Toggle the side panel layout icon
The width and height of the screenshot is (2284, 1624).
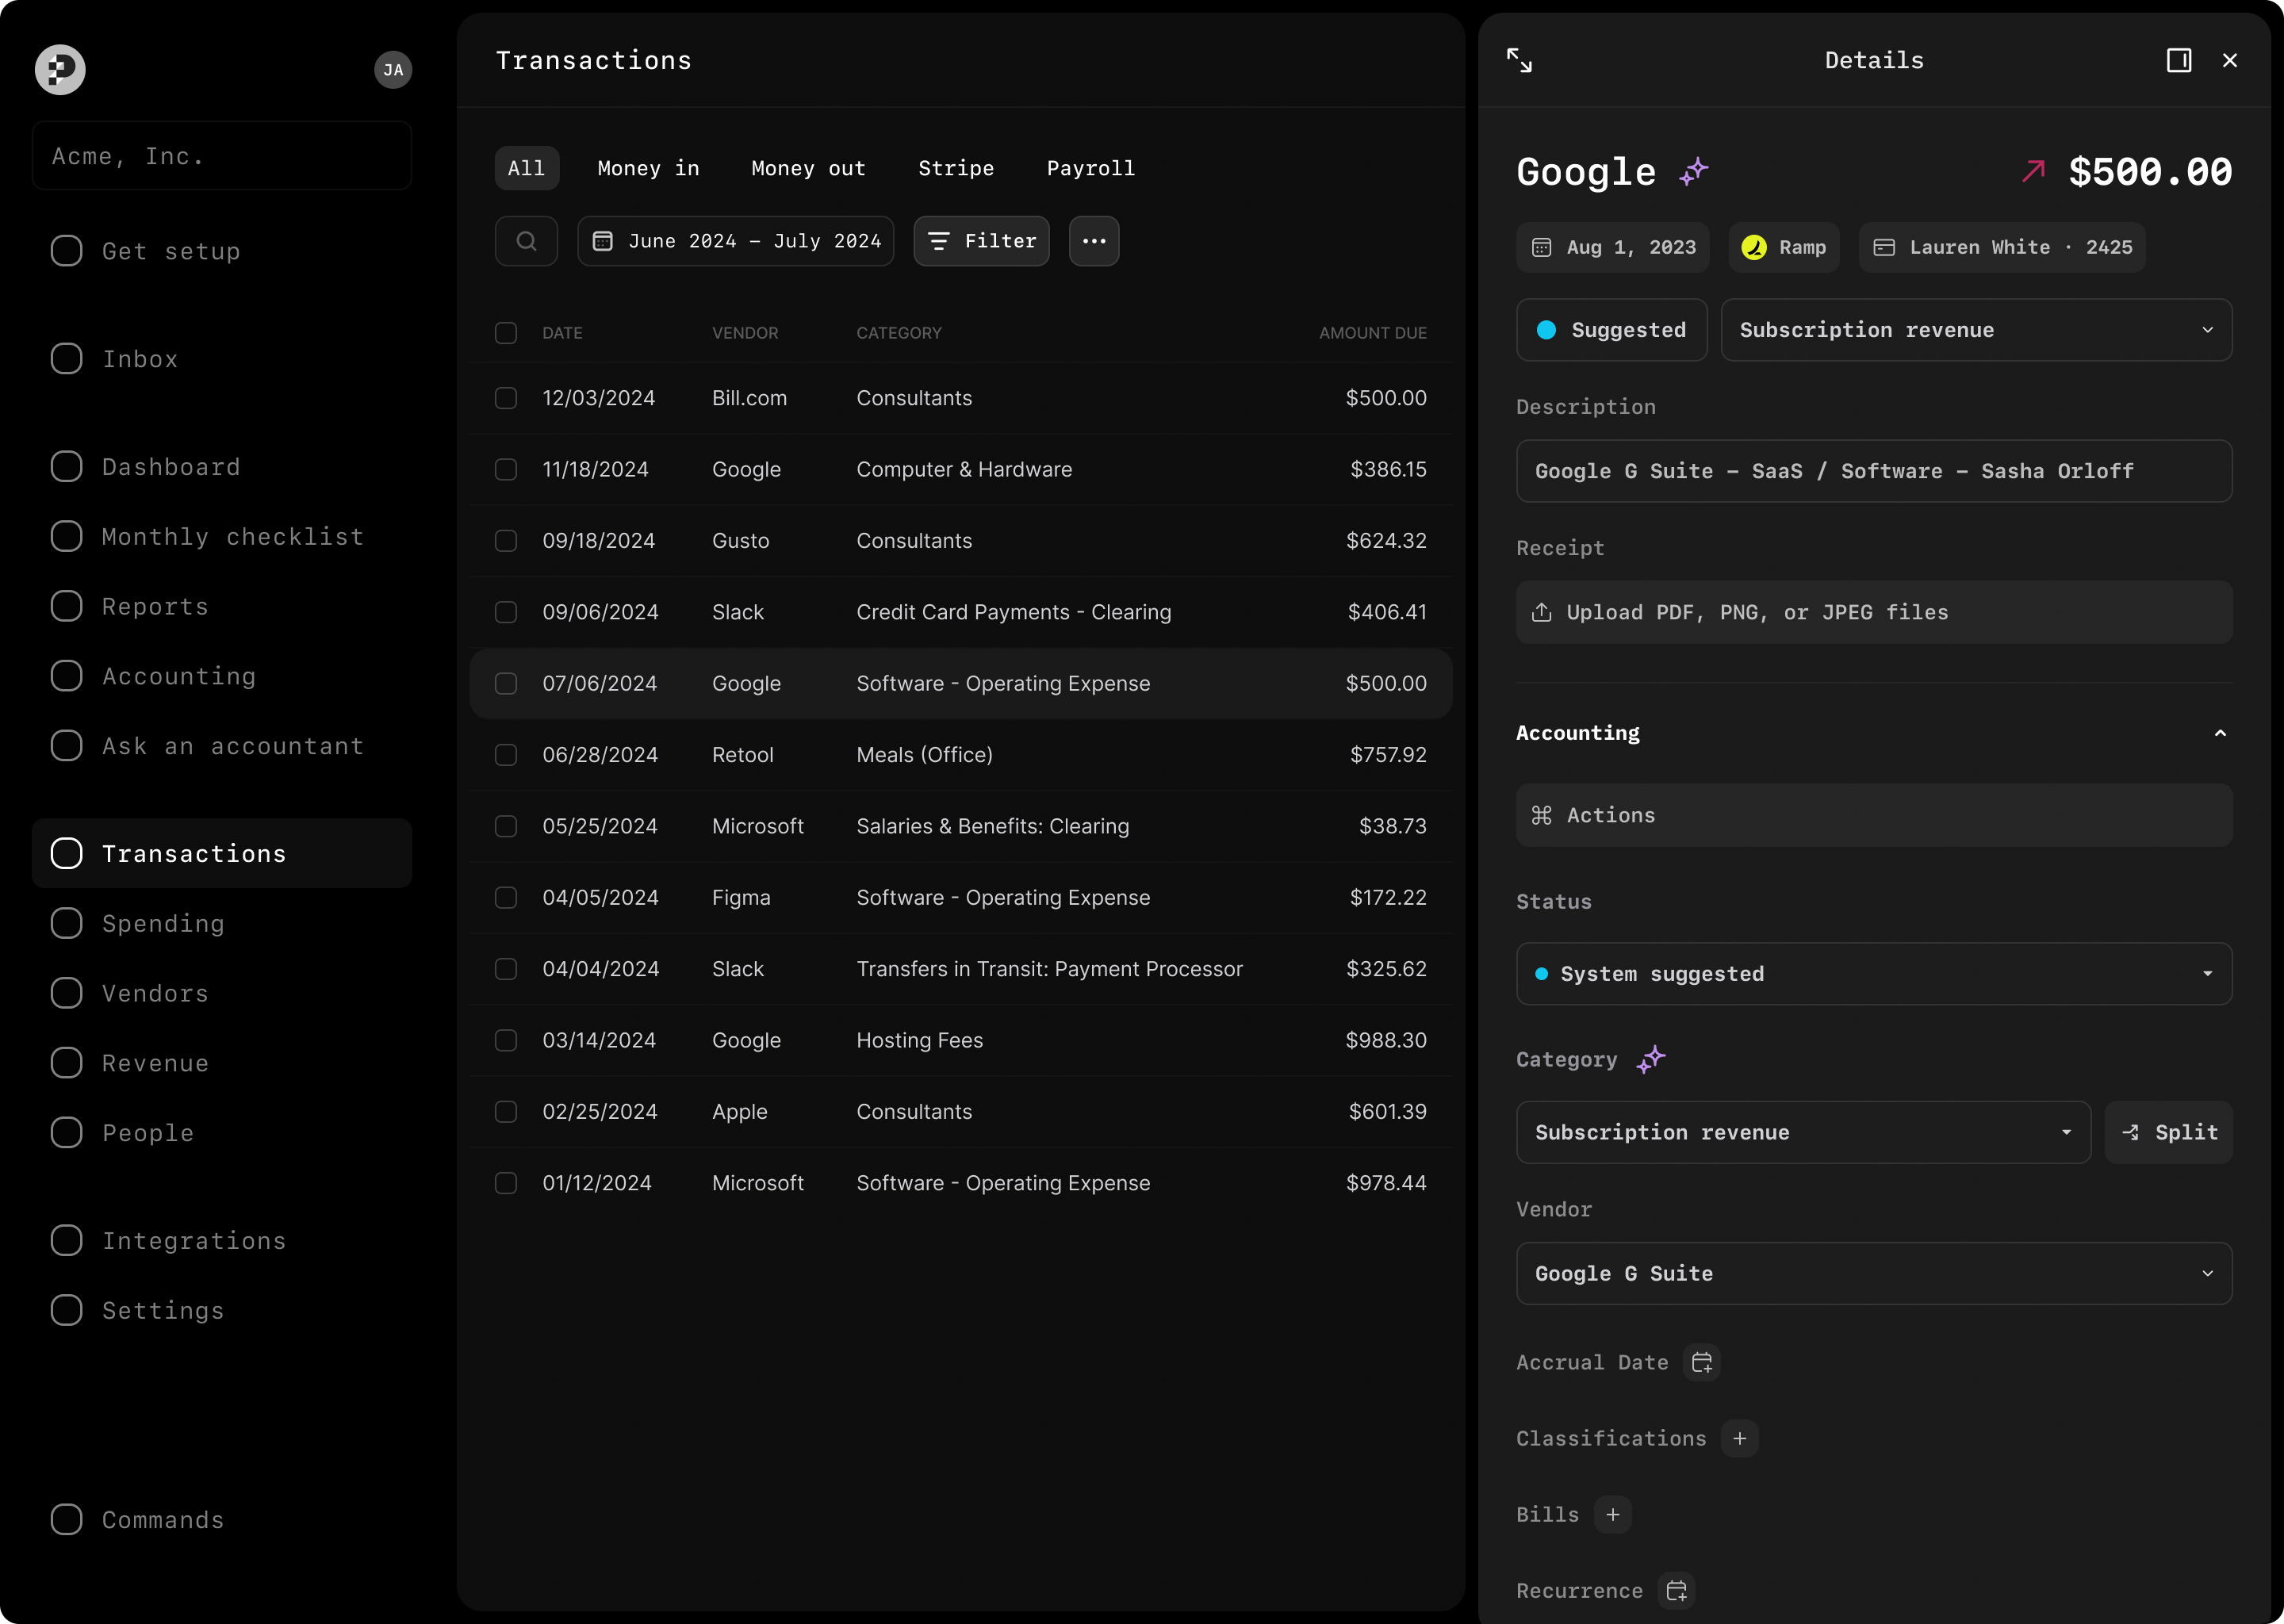click(2178, 61)
